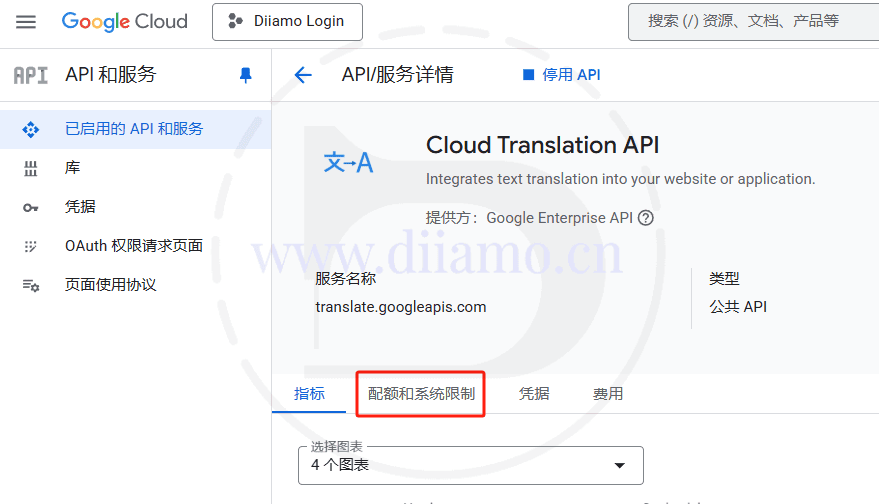Click the API icon in sidebar header
The width and height of the screenshot is (879, 504).
(30, 75)
